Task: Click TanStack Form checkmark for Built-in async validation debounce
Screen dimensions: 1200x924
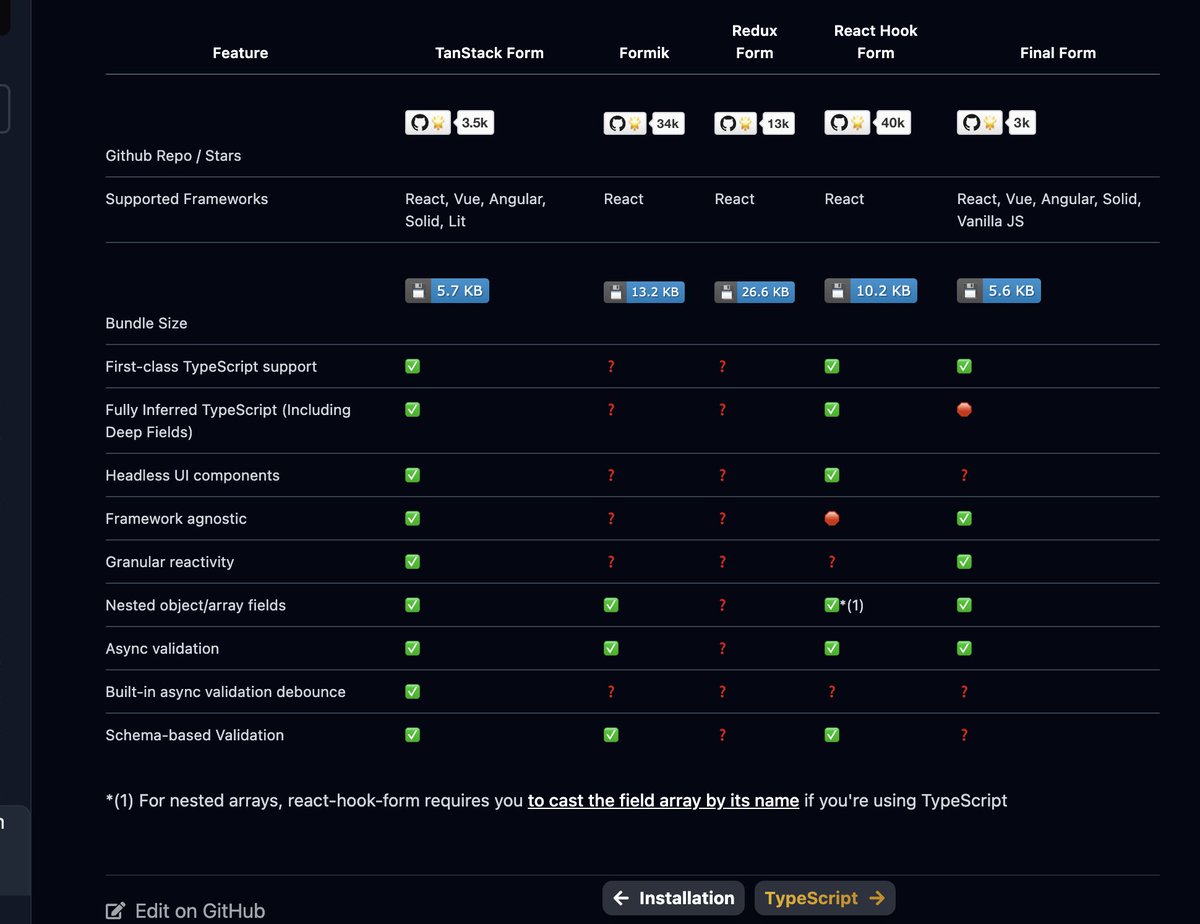Action: pos(412,692)
